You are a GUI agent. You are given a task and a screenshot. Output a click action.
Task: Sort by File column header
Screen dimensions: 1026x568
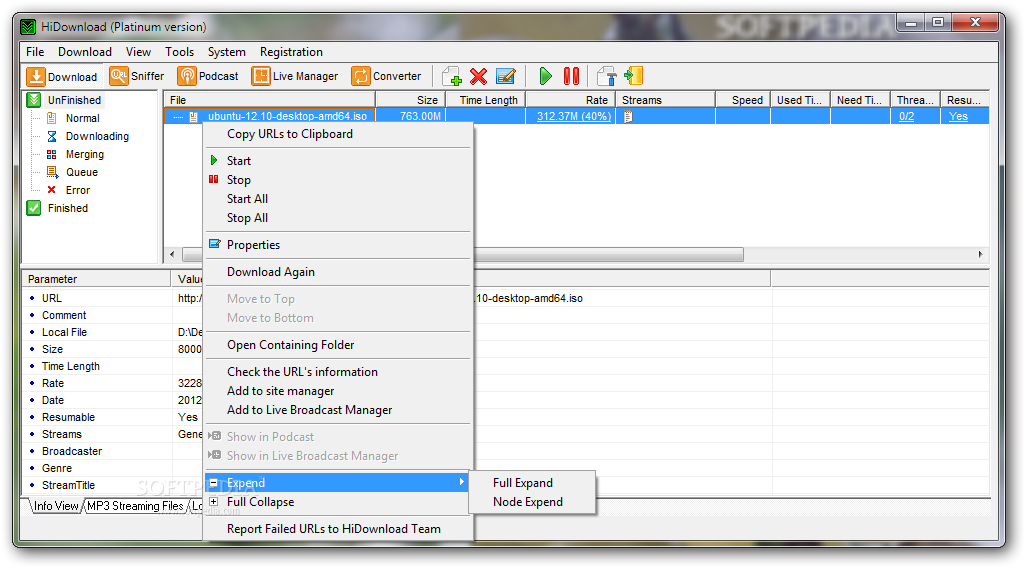(269, 100)
